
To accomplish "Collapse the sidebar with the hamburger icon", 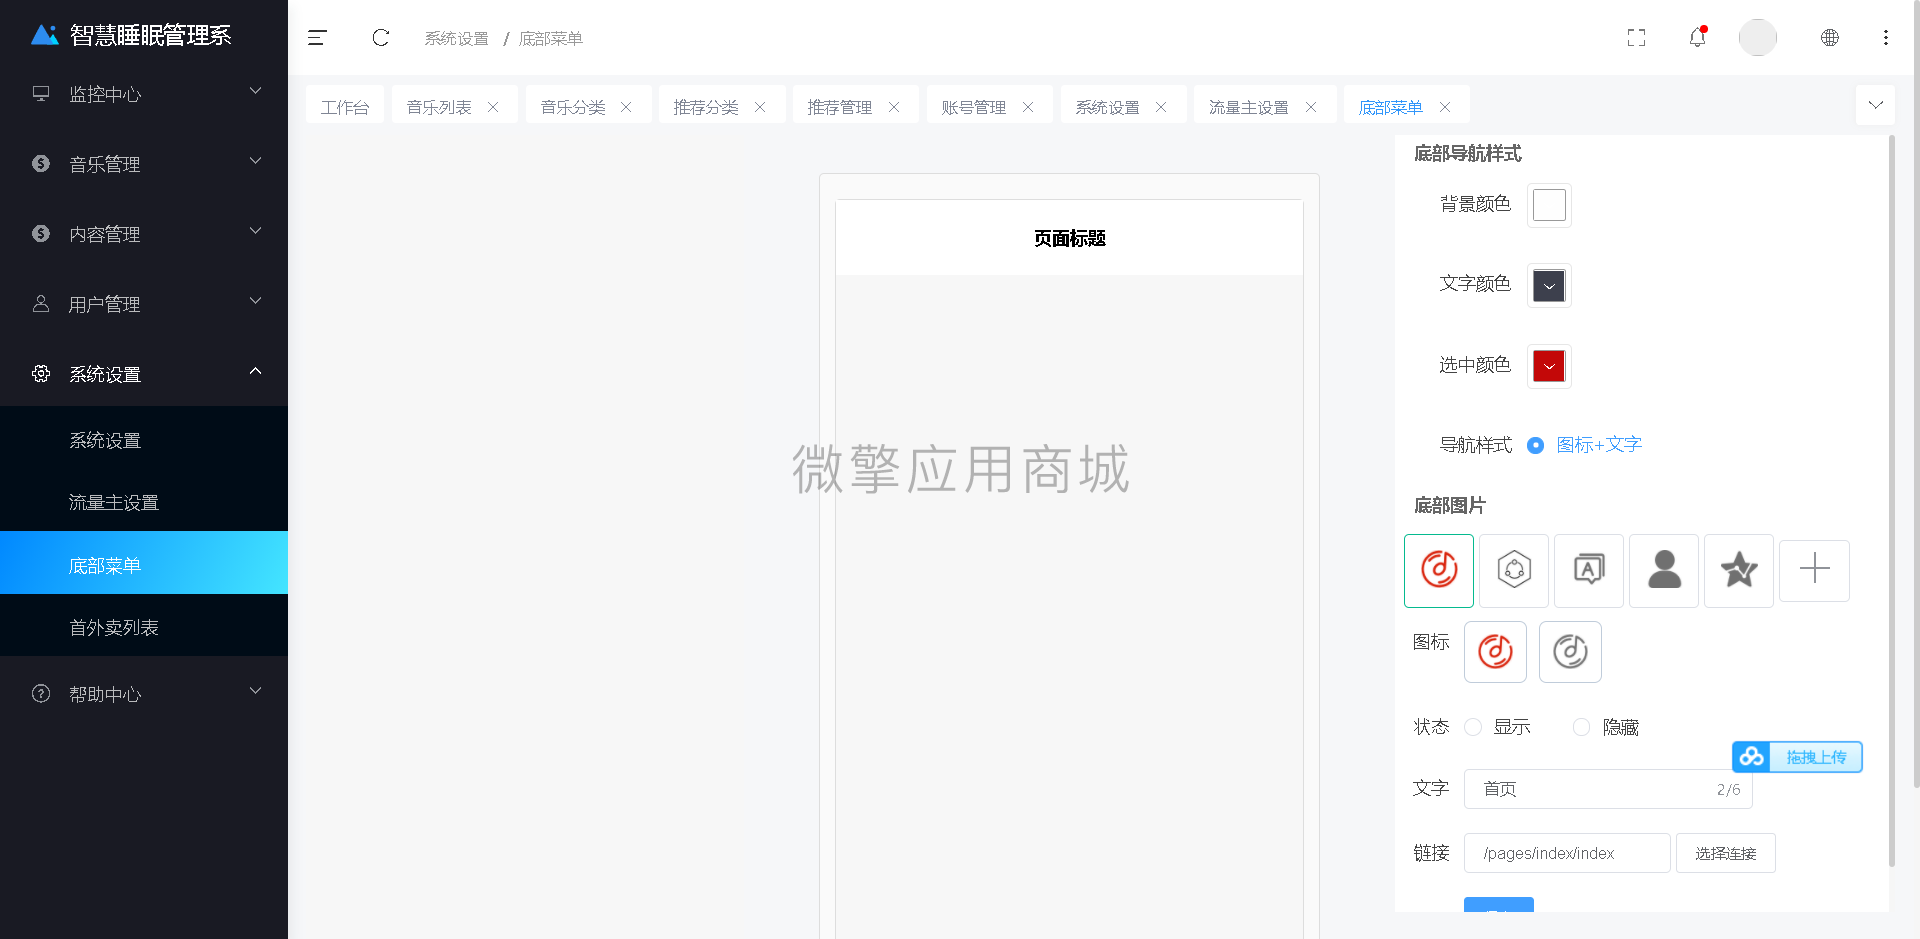I will tap(317, 38).
